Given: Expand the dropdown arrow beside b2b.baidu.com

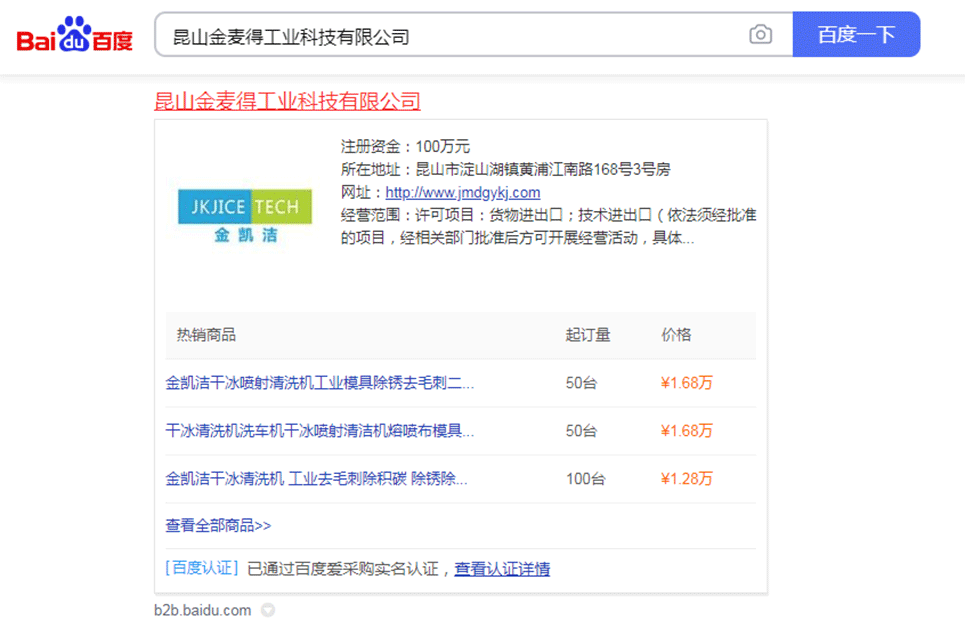Looking at the screenshot, I should (x=268, y=610).
